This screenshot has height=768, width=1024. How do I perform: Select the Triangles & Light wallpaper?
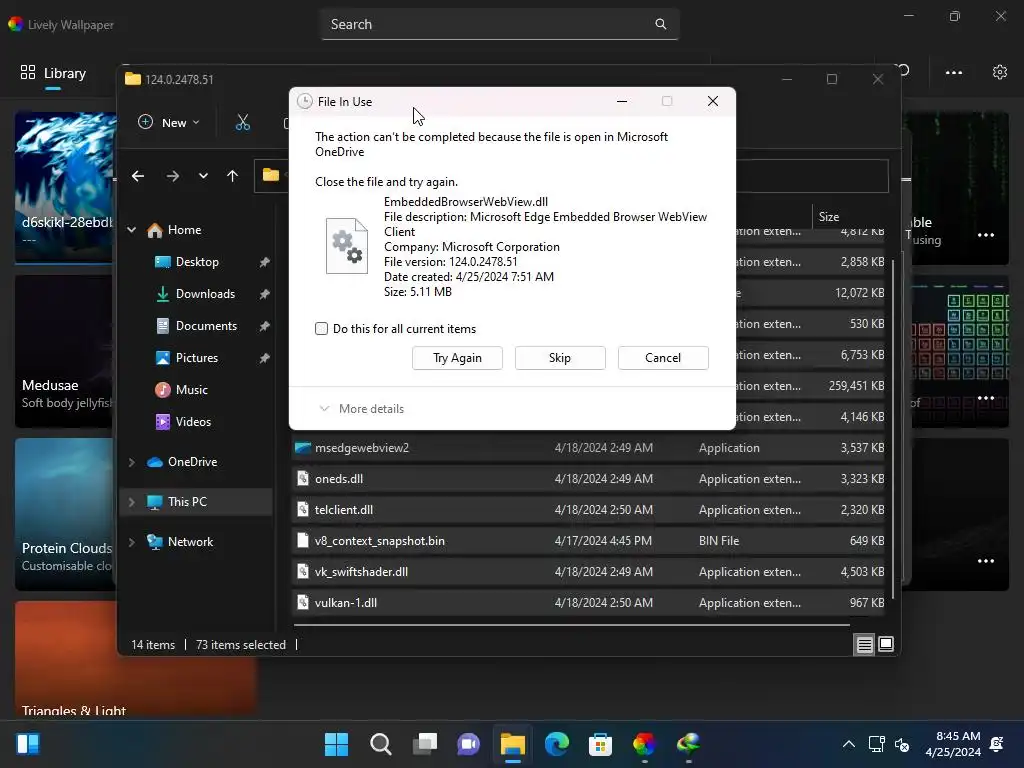136,658
